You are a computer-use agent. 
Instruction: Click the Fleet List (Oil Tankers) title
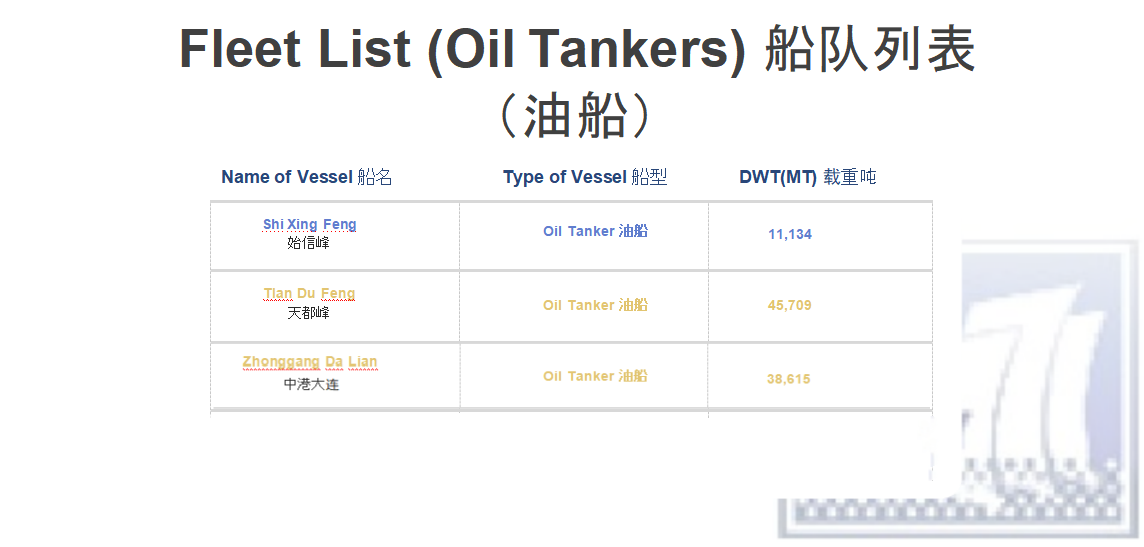tap(463, 50)
